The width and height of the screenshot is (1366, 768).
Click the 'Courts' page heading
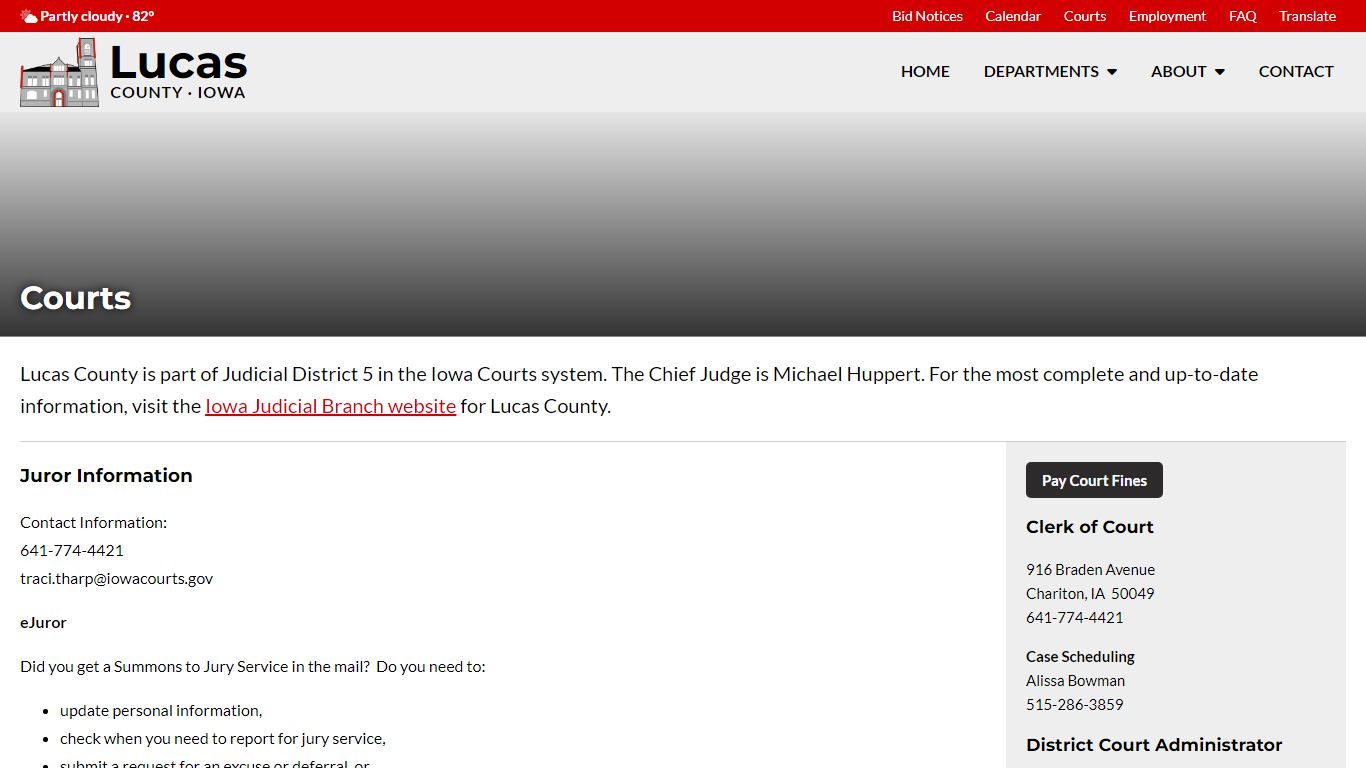tap(76, 297)
